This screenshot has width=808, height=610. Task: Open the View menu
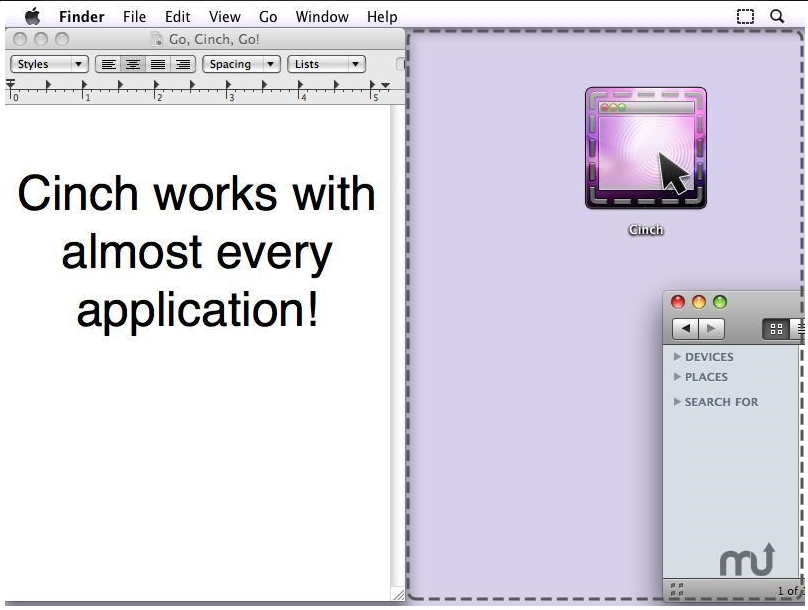click(x=225, y=17)
